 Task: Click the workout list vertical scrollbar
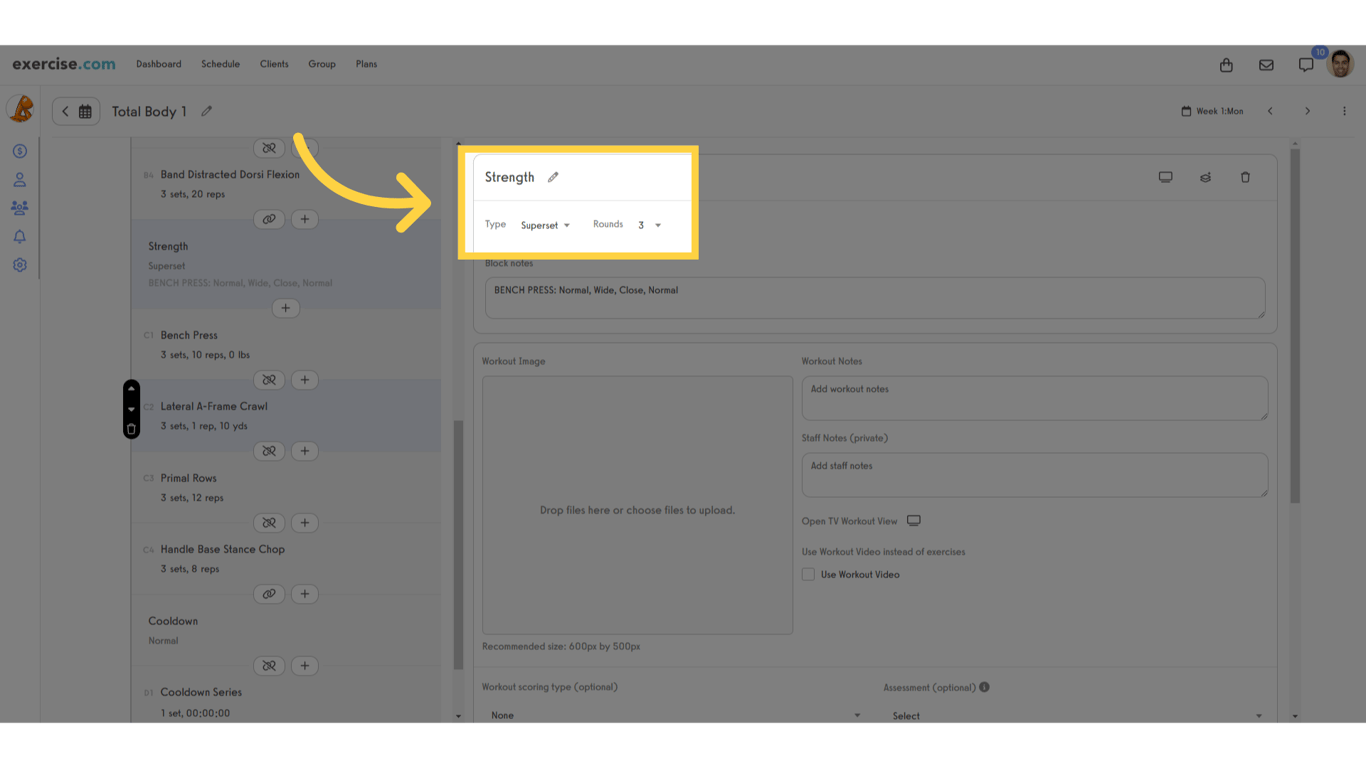[459, 545]
